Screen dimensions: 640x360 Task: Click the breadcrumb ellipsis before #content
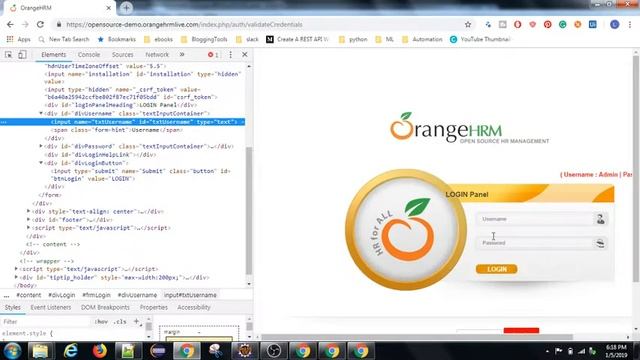(x=6, y=295)
